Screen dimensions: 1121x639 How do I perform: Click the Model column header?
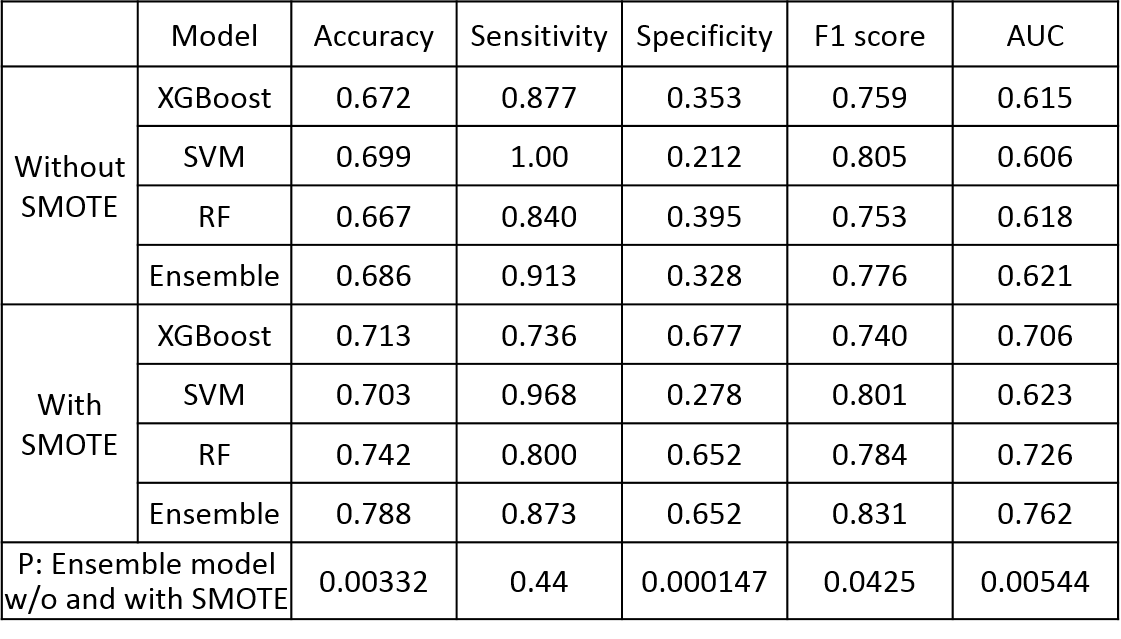(214, 37)
